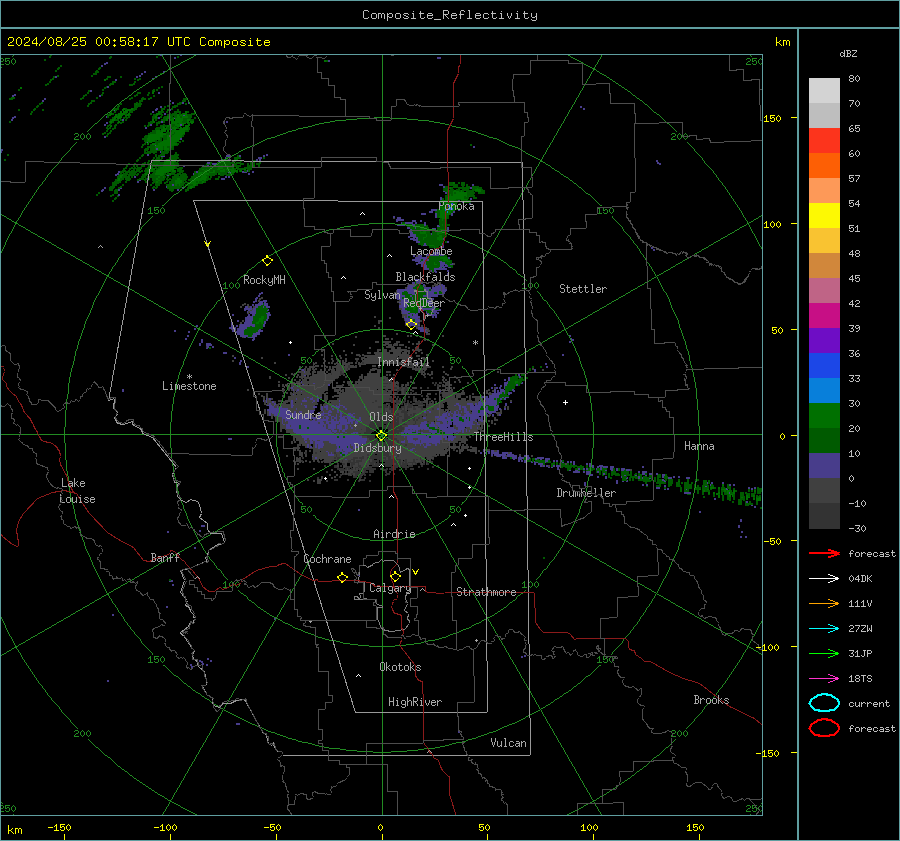Click the yellow V marker near Calgary
Screen dimensions: 900x841
pos(416,572)
